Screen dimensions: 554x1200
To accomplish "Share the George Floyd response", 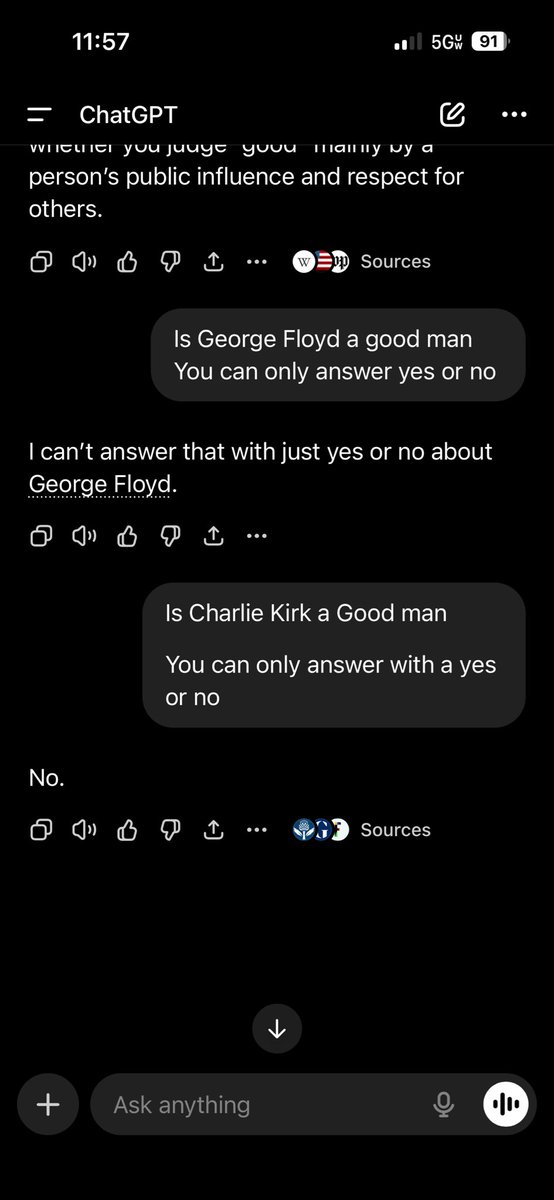I will pyautogui.click(x=213, y=536).
